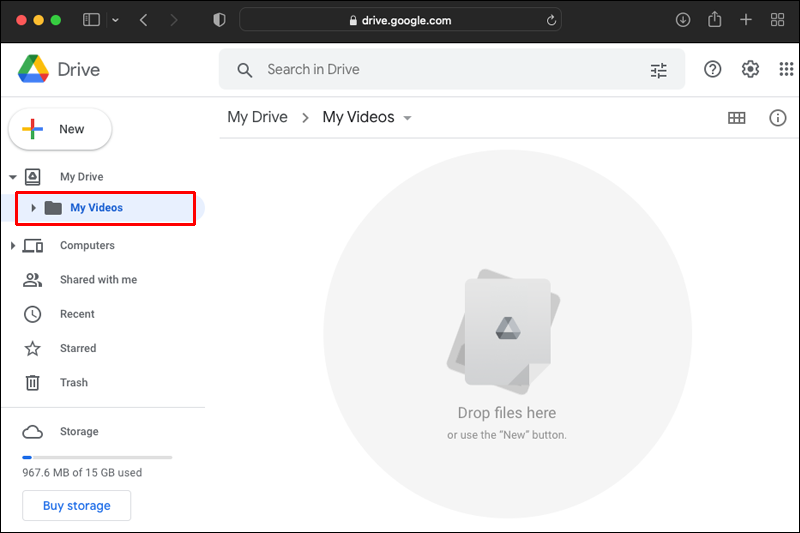
Task: Open Starred items
Action: 78,348
